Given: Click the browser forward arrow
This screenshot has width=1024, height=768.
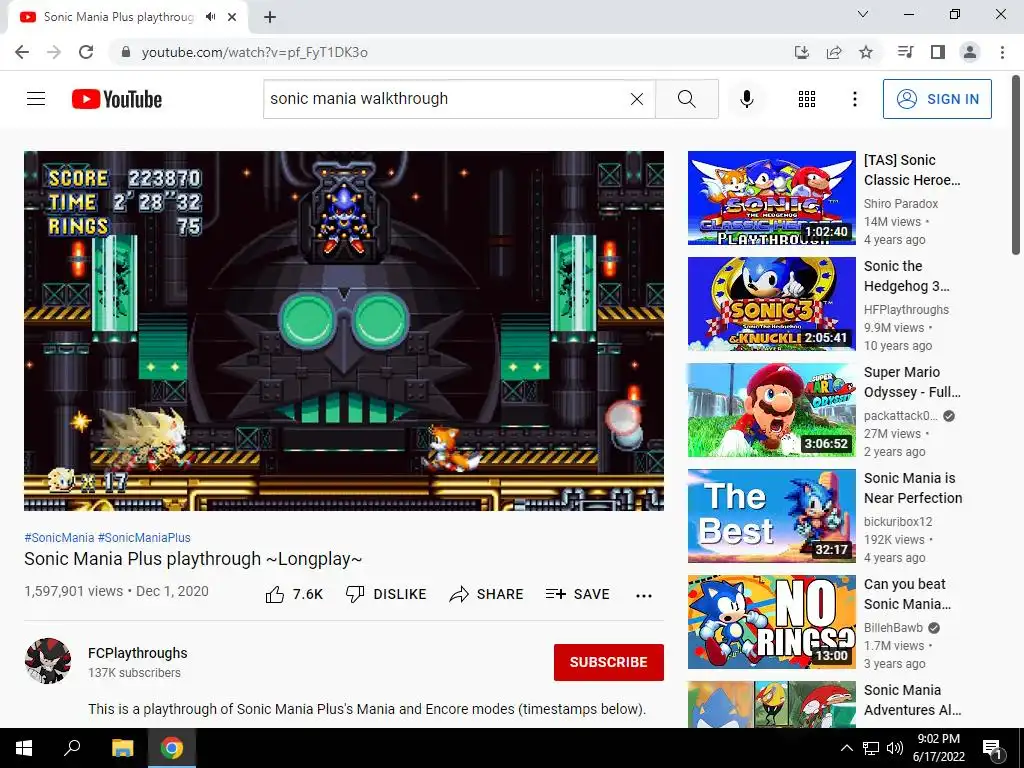Looking at the screenshot, I should click(x=54, y=52).
